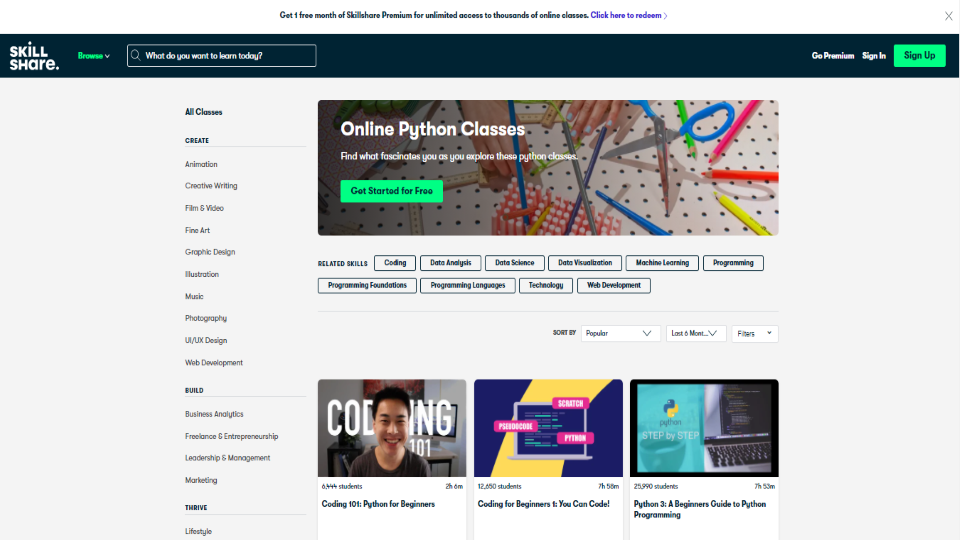Select the Data Visualization skill tag
This screenshot has width=960, height=540.
click(x=585, y=263)
